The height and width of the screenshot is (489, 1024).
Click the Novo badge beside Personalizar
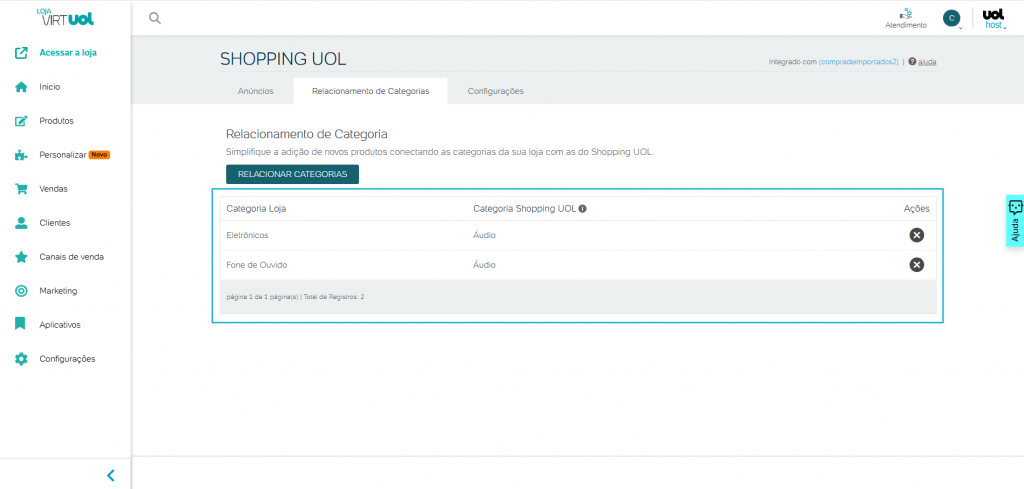[99, 155]
